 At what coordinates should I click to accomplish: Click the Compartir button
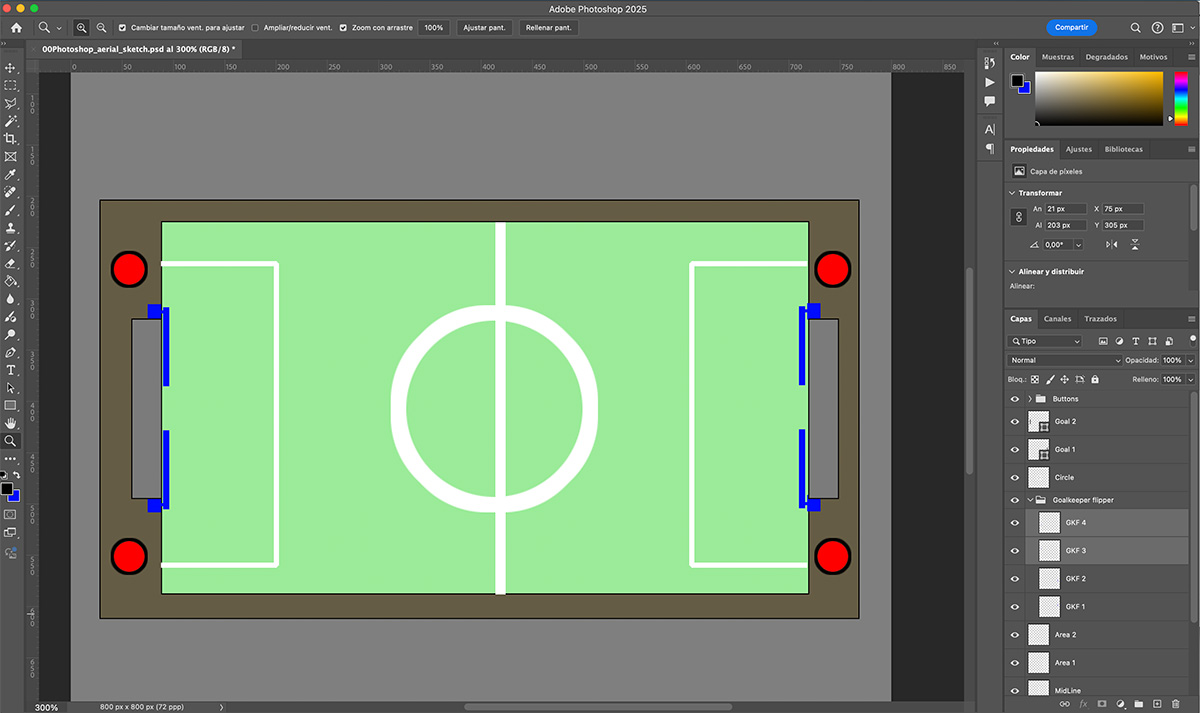tap(1071, 28)
